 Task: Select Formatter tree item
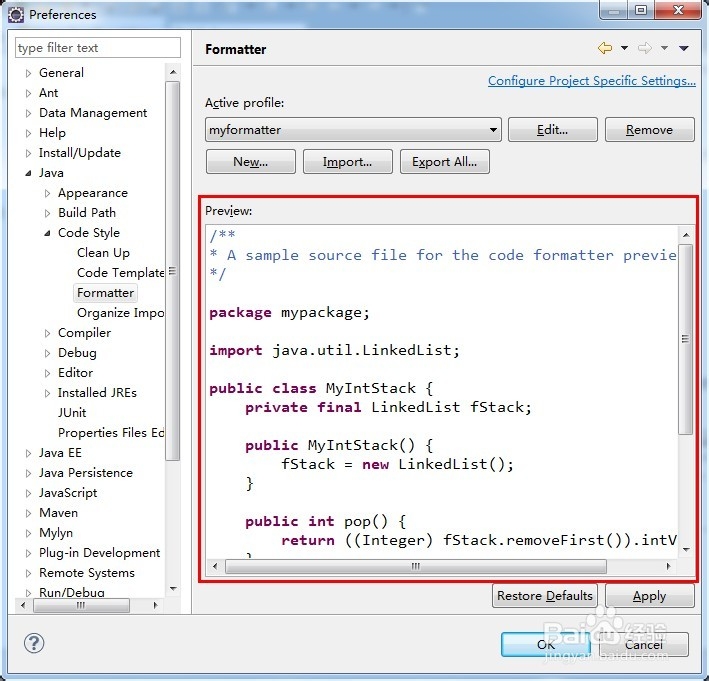click(x=105, y=293)
